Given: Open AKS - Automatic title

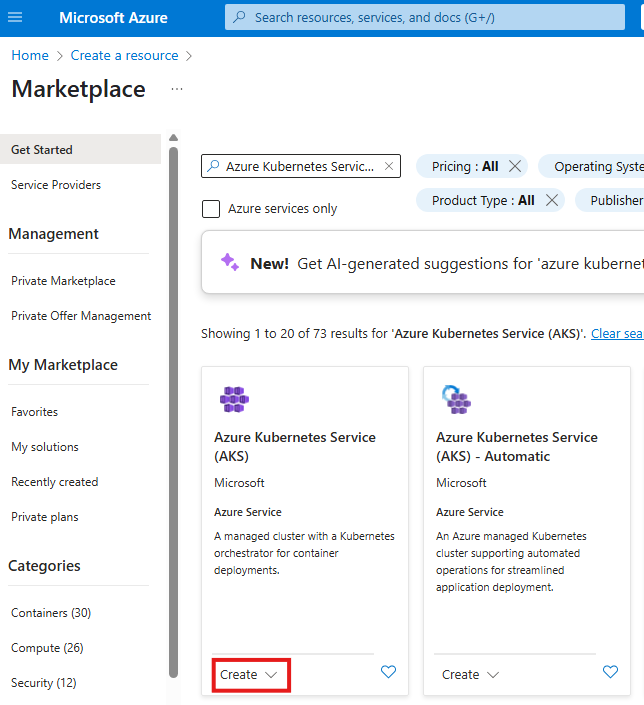Looking at the screenshot, I should point(517,446).
